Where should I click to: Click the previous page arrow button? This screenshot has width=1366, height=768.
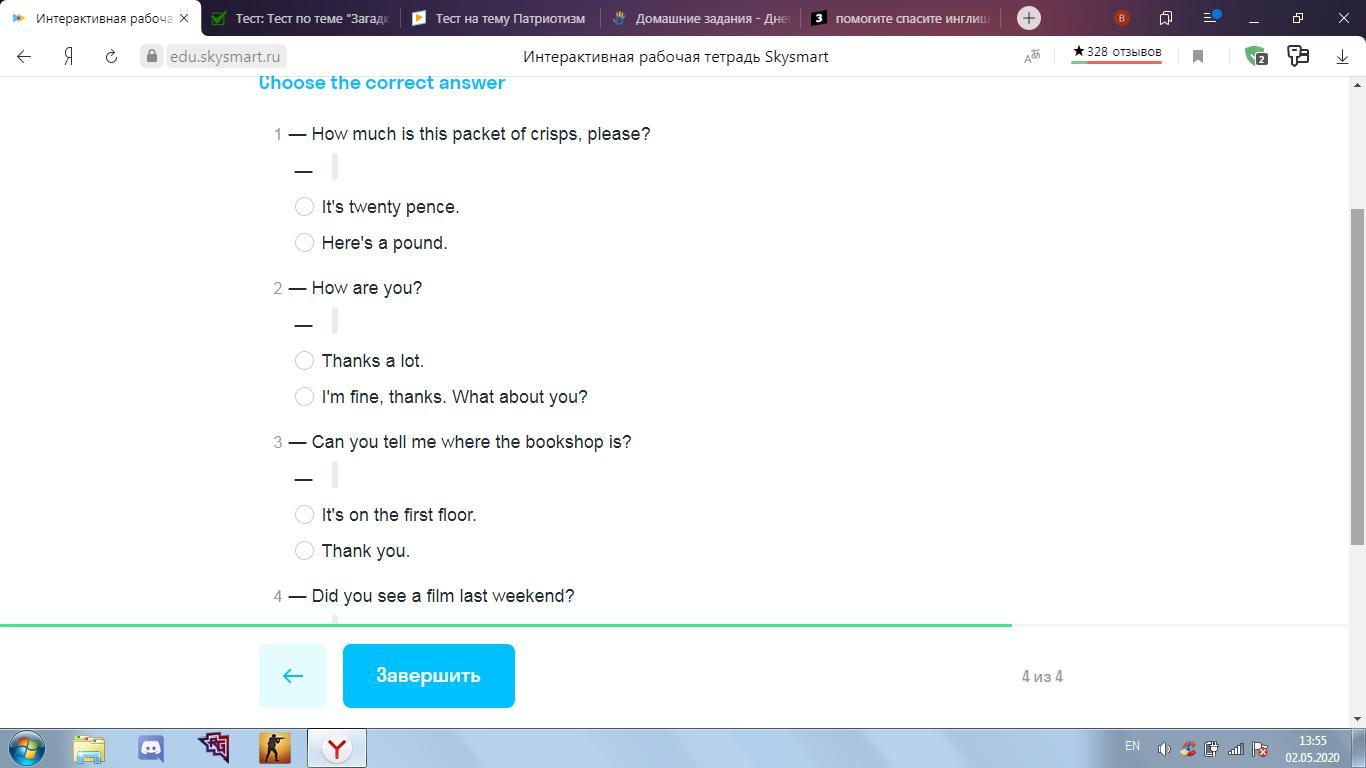click(293, 676)
